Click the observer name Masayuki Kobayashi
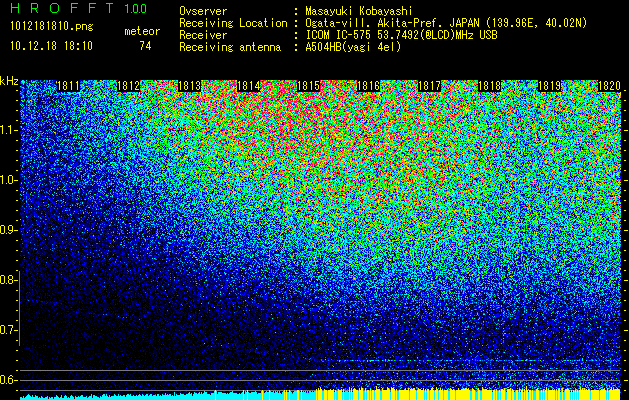The image size is (629, 400). point(359,12)
